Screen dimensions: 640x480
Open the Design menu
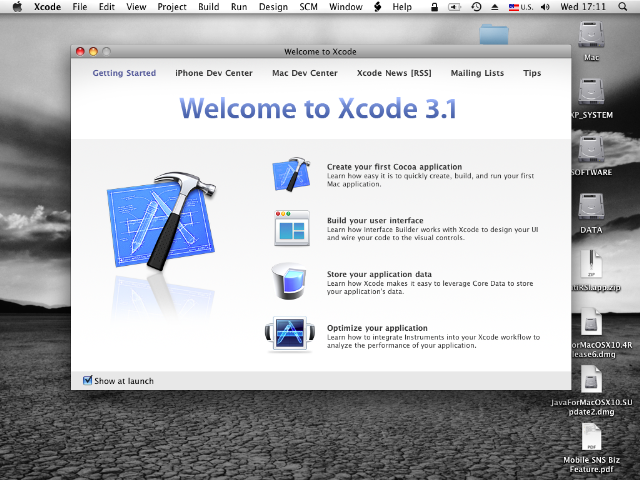tap(273, 7)
